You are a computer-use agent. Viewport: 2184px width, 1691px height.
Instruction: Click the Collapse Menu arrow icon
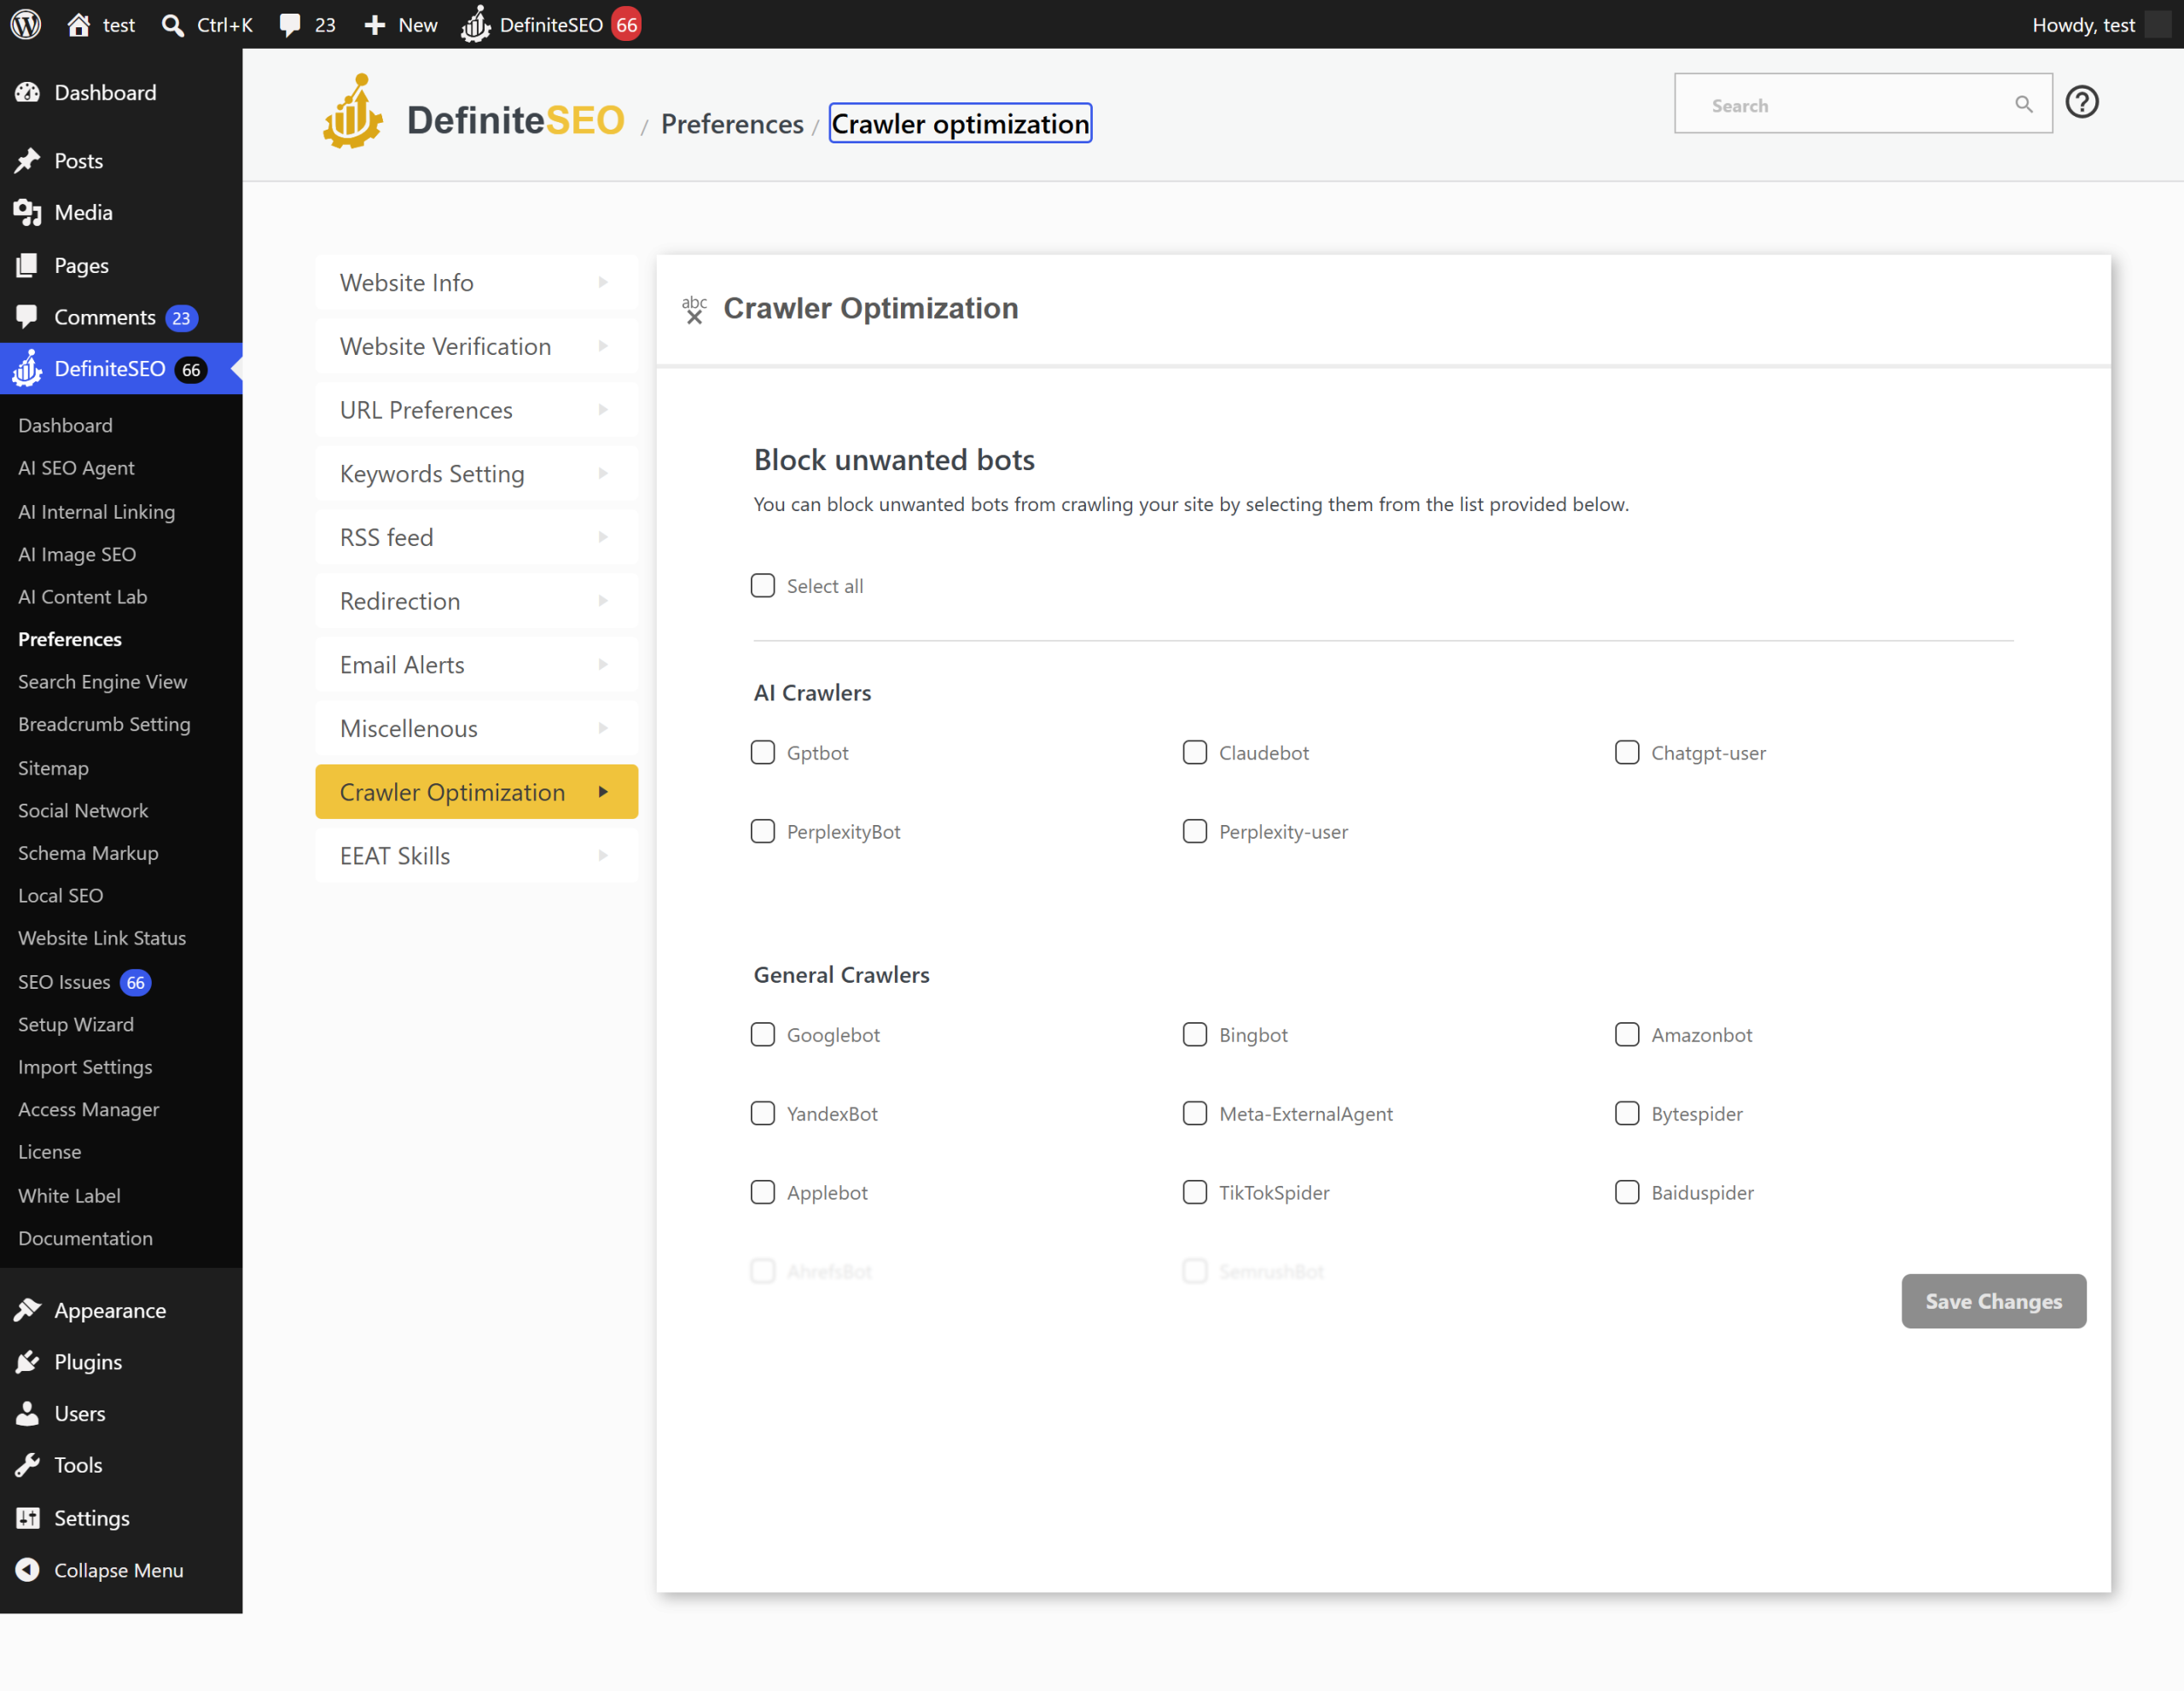[28, 1570]
